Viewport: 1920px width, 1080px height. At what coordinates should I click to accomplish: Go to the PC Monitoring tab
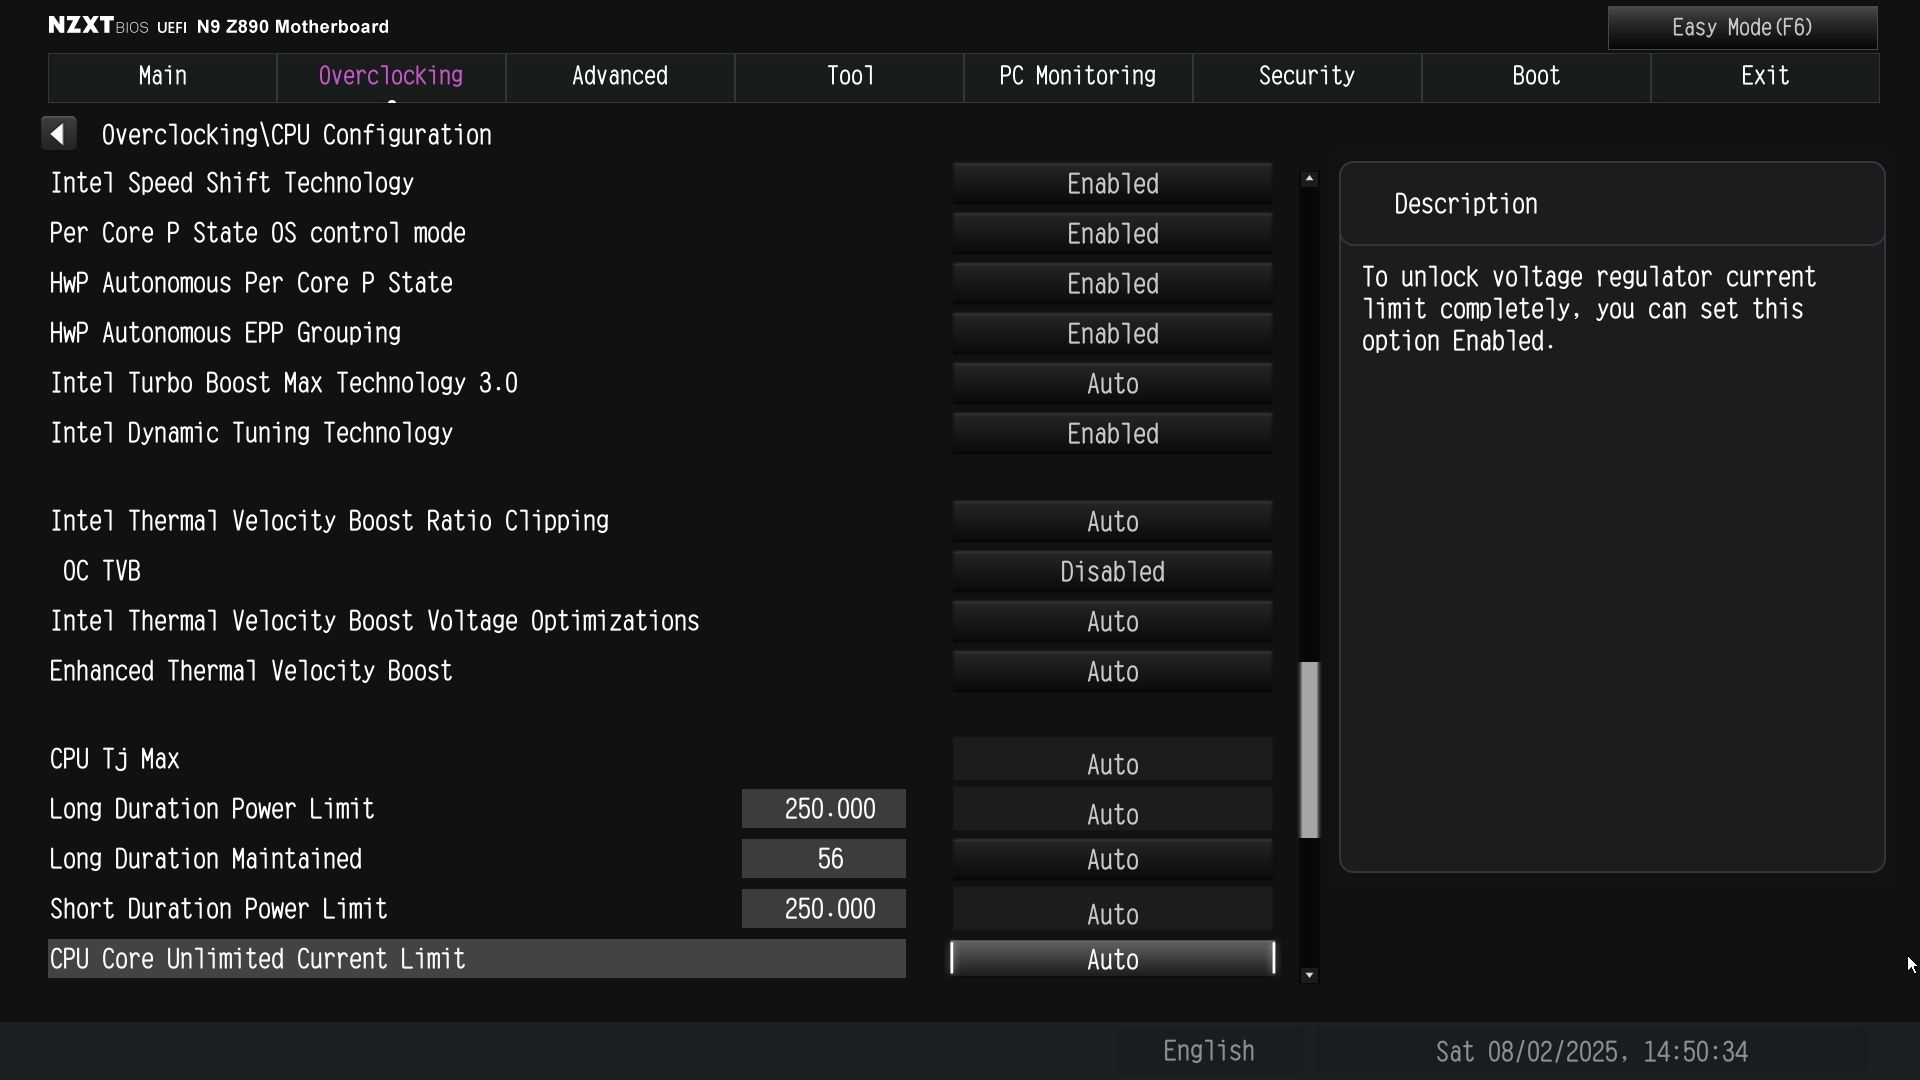[x=1078, y=77]
